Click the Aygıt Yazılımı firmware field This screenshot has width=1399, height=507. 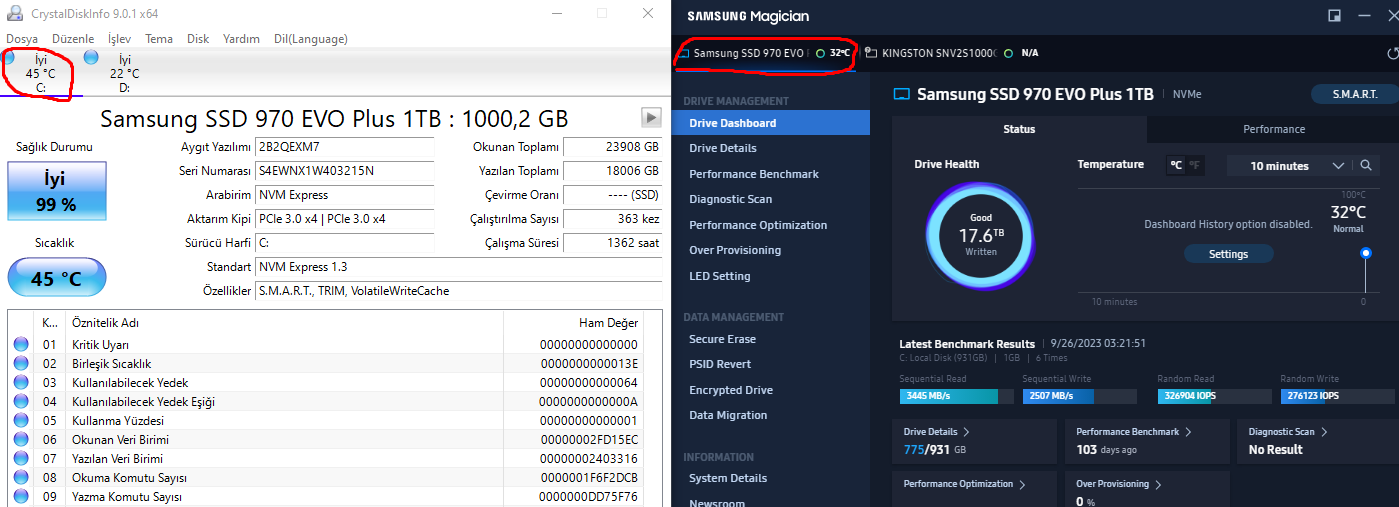click(345, 147)
